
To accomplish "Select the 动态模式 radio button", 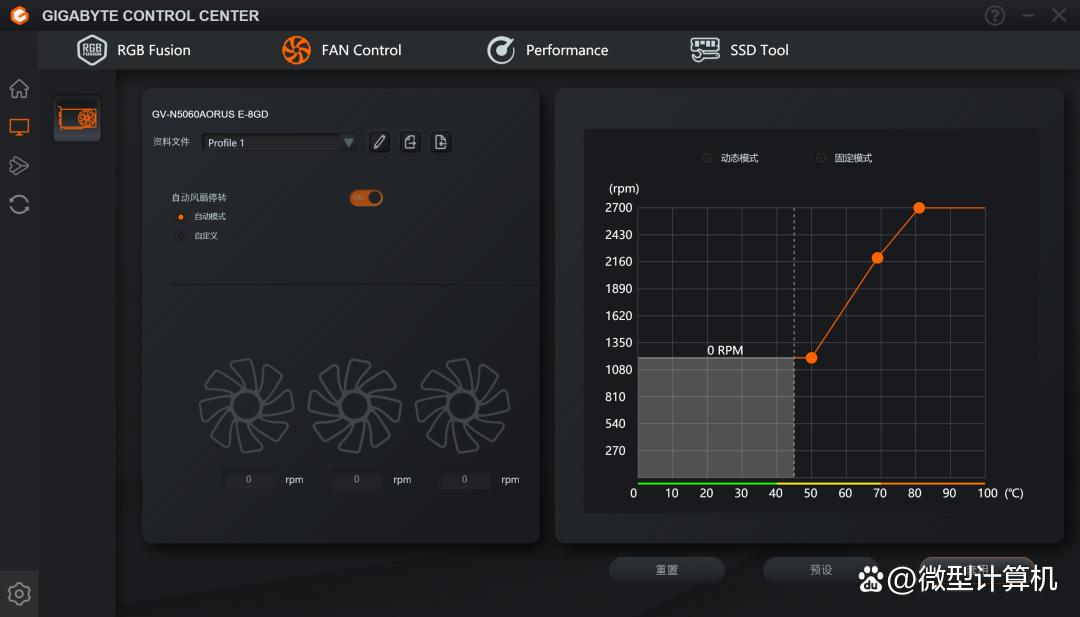I will pyautogui.click(x=707, y=158).
